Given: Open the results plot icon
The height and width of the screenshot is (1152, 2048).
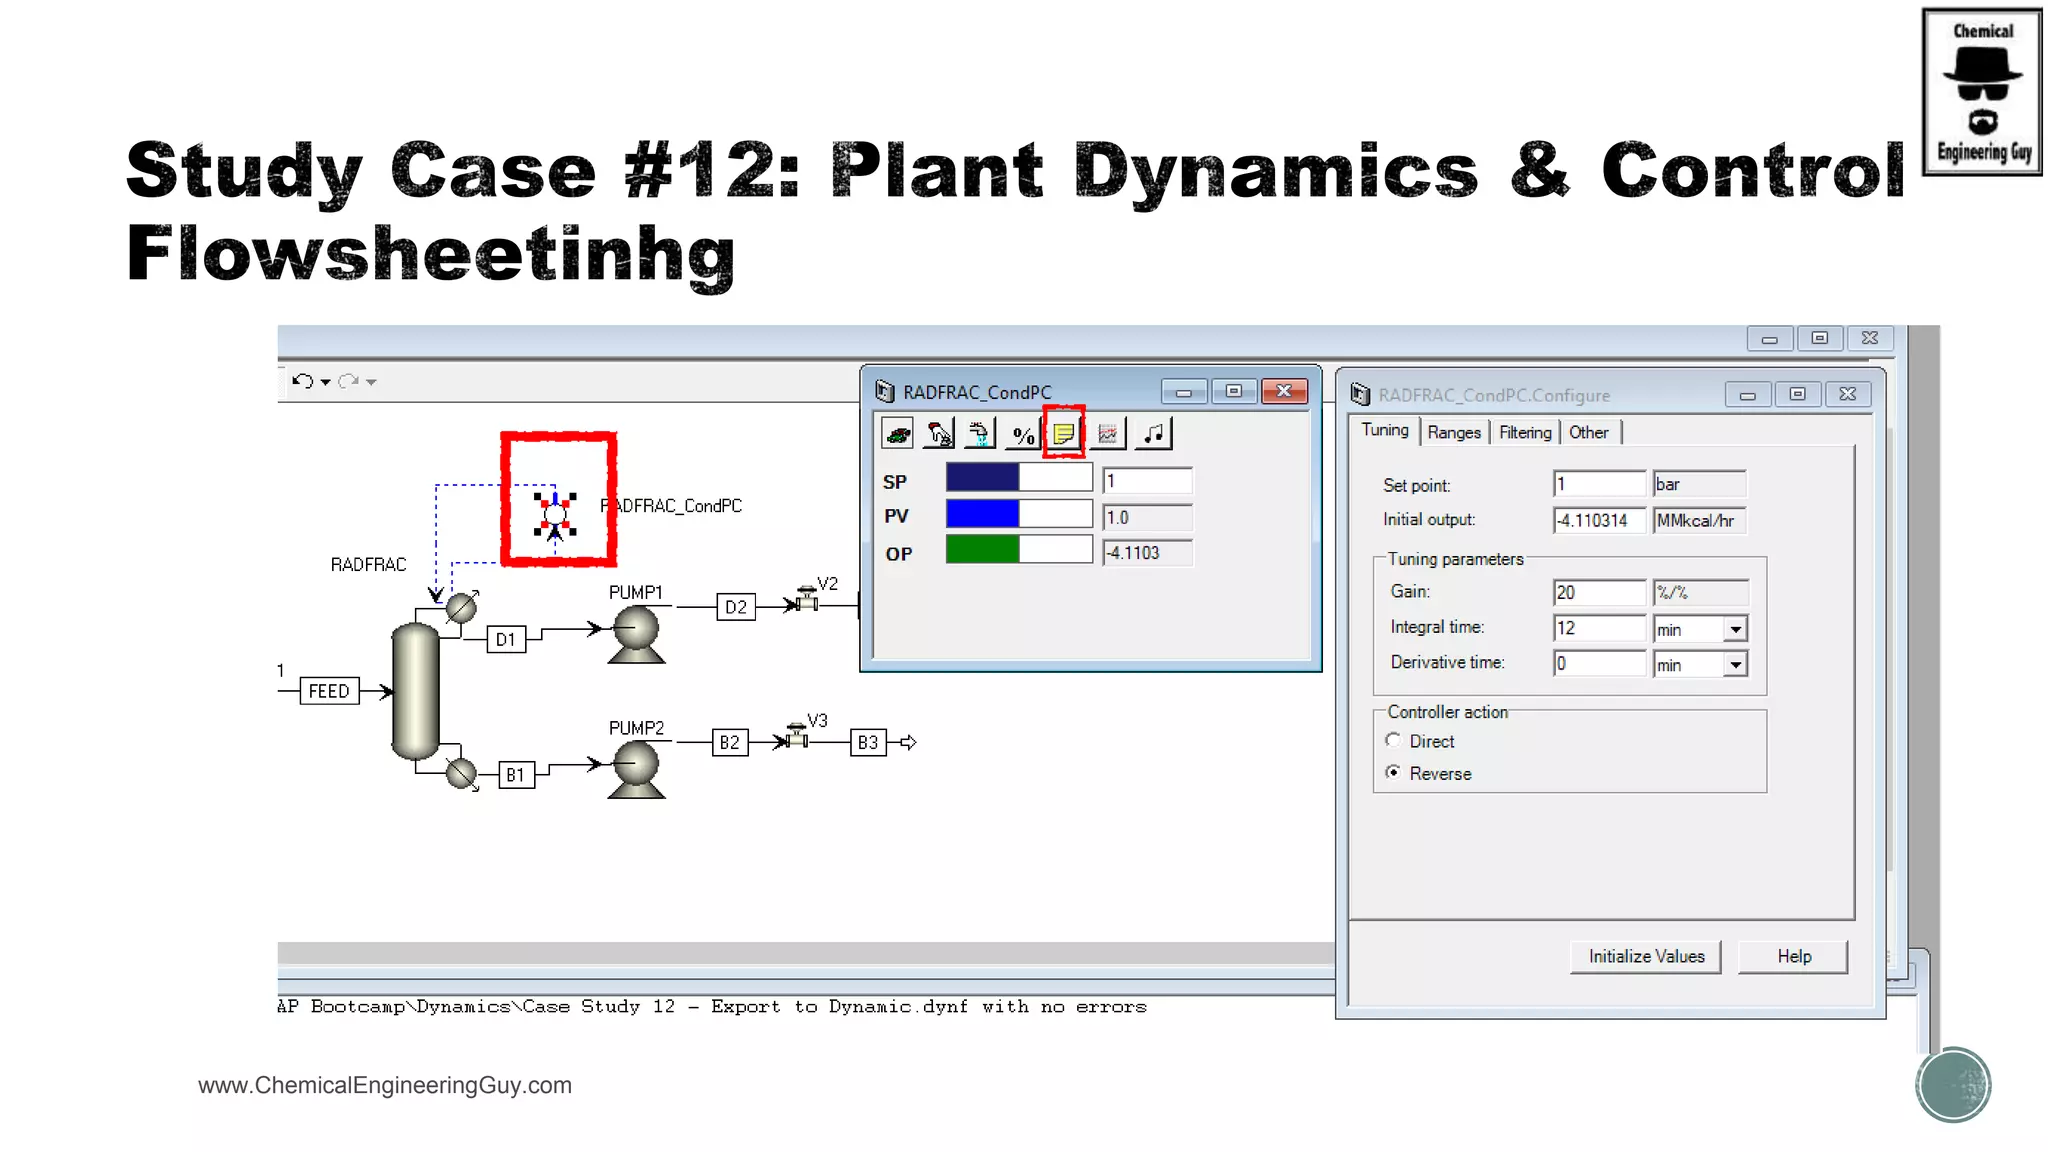Looking at the screenshot, I should coord(1107,434).
